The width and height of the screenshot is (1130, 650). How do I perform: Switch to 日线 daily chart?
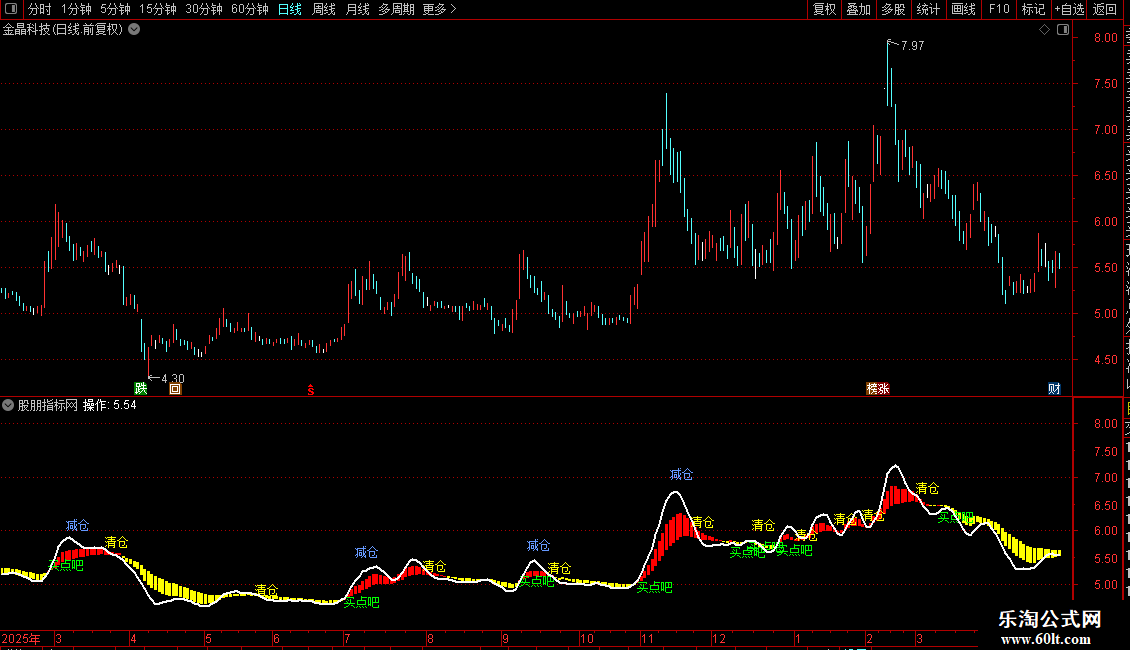(290, 9)
